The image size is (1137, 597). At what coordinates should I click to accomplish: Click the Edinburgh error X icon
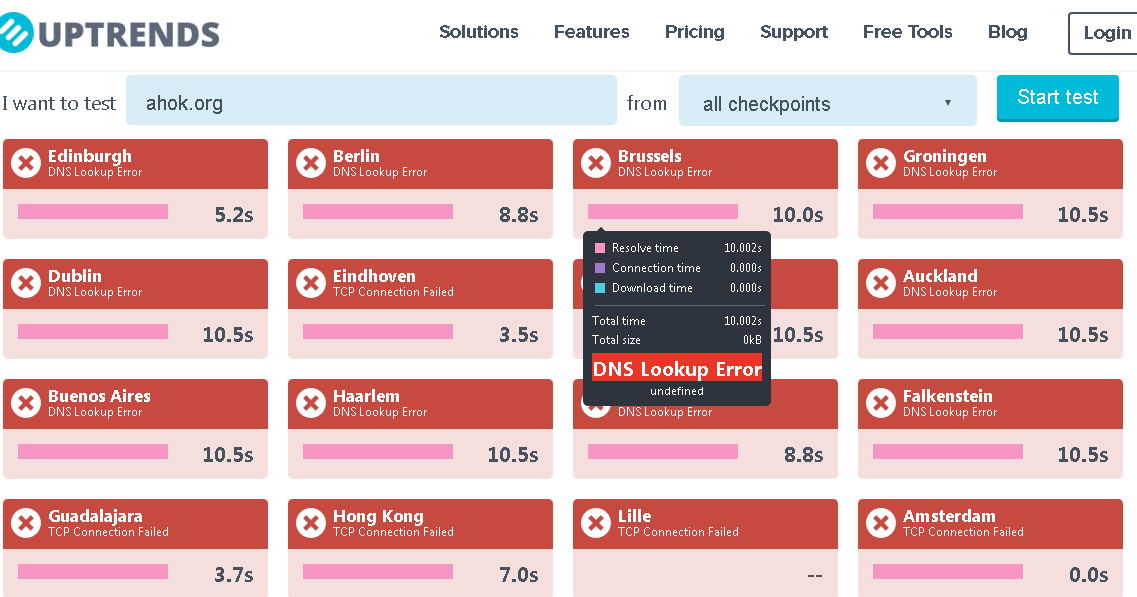point(25,163)
